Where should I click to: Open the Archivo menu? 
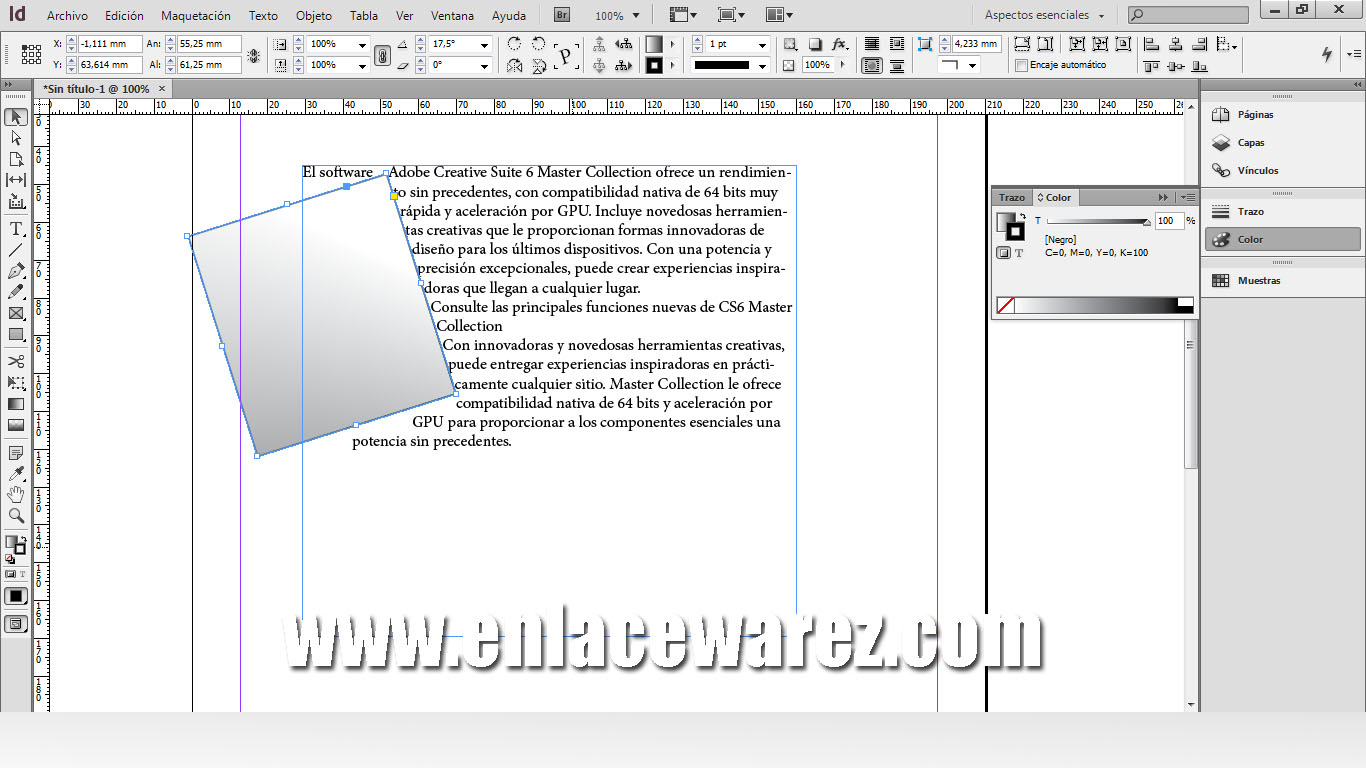pyautogui.click(x=67, y=16)
